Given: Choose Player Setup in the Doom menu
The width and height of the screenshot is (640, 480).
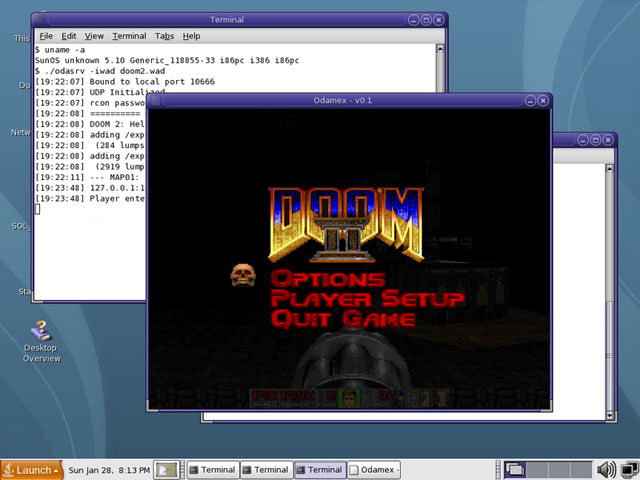Looking at the screenshot, I should click(367, 299).
